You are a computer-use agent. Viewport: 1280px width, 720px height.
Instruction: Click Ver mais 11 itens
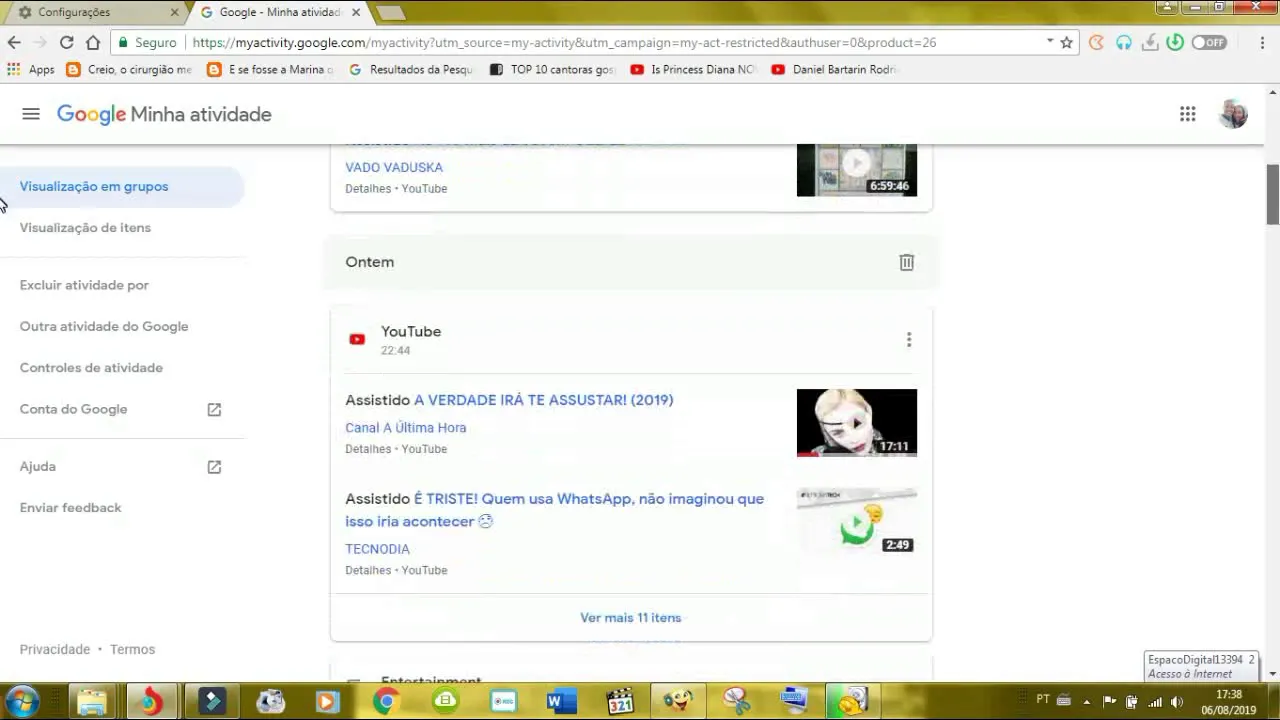pos(631,618)
